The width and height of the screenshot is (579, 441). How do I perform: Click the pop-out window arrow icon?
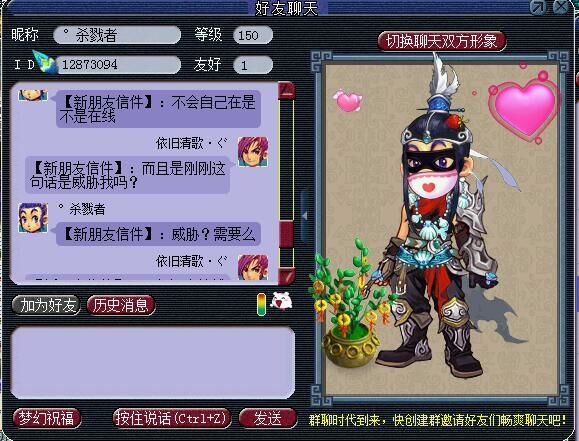[x=538, y=7]
